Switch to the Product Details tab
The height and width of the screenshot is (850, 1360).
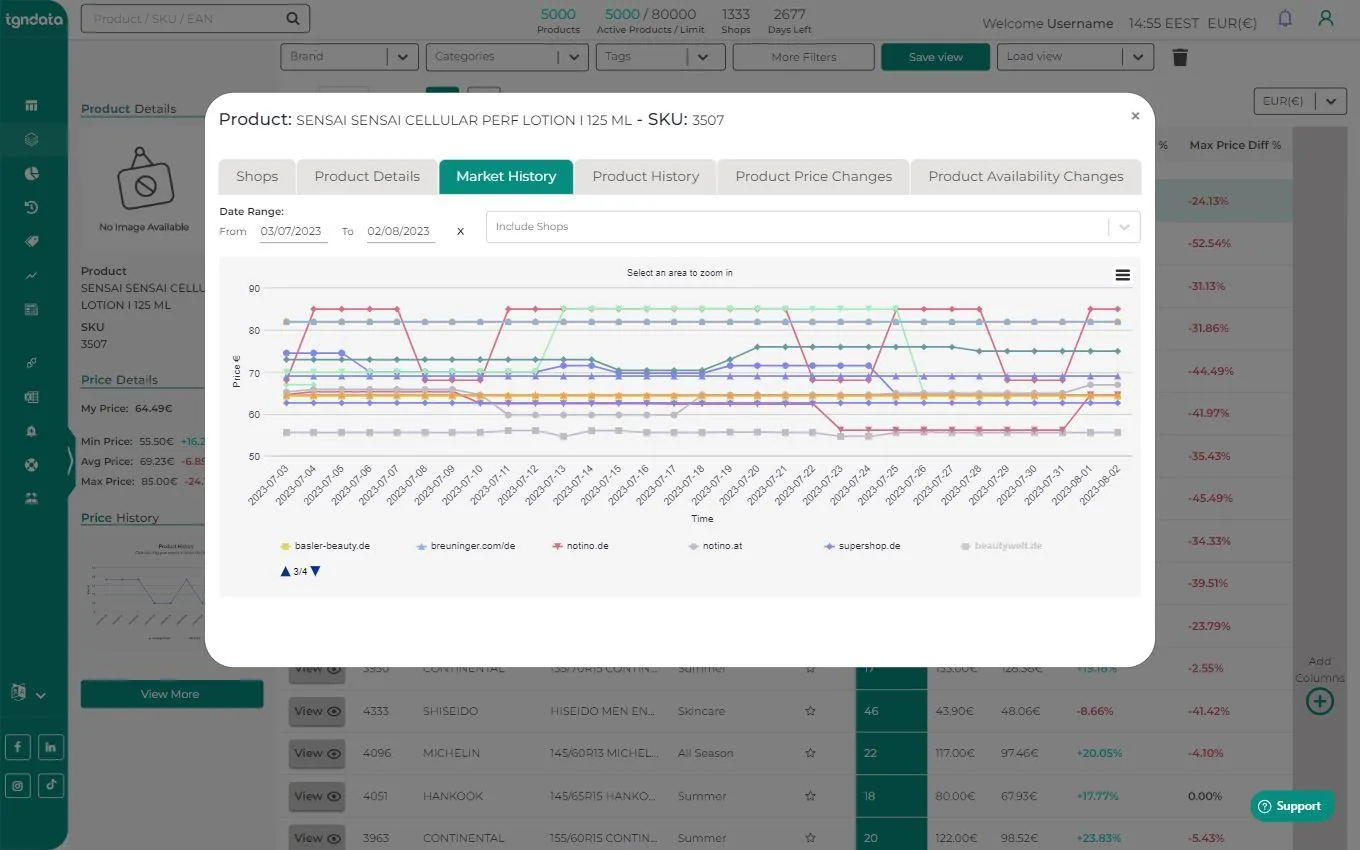pos(367,176)
